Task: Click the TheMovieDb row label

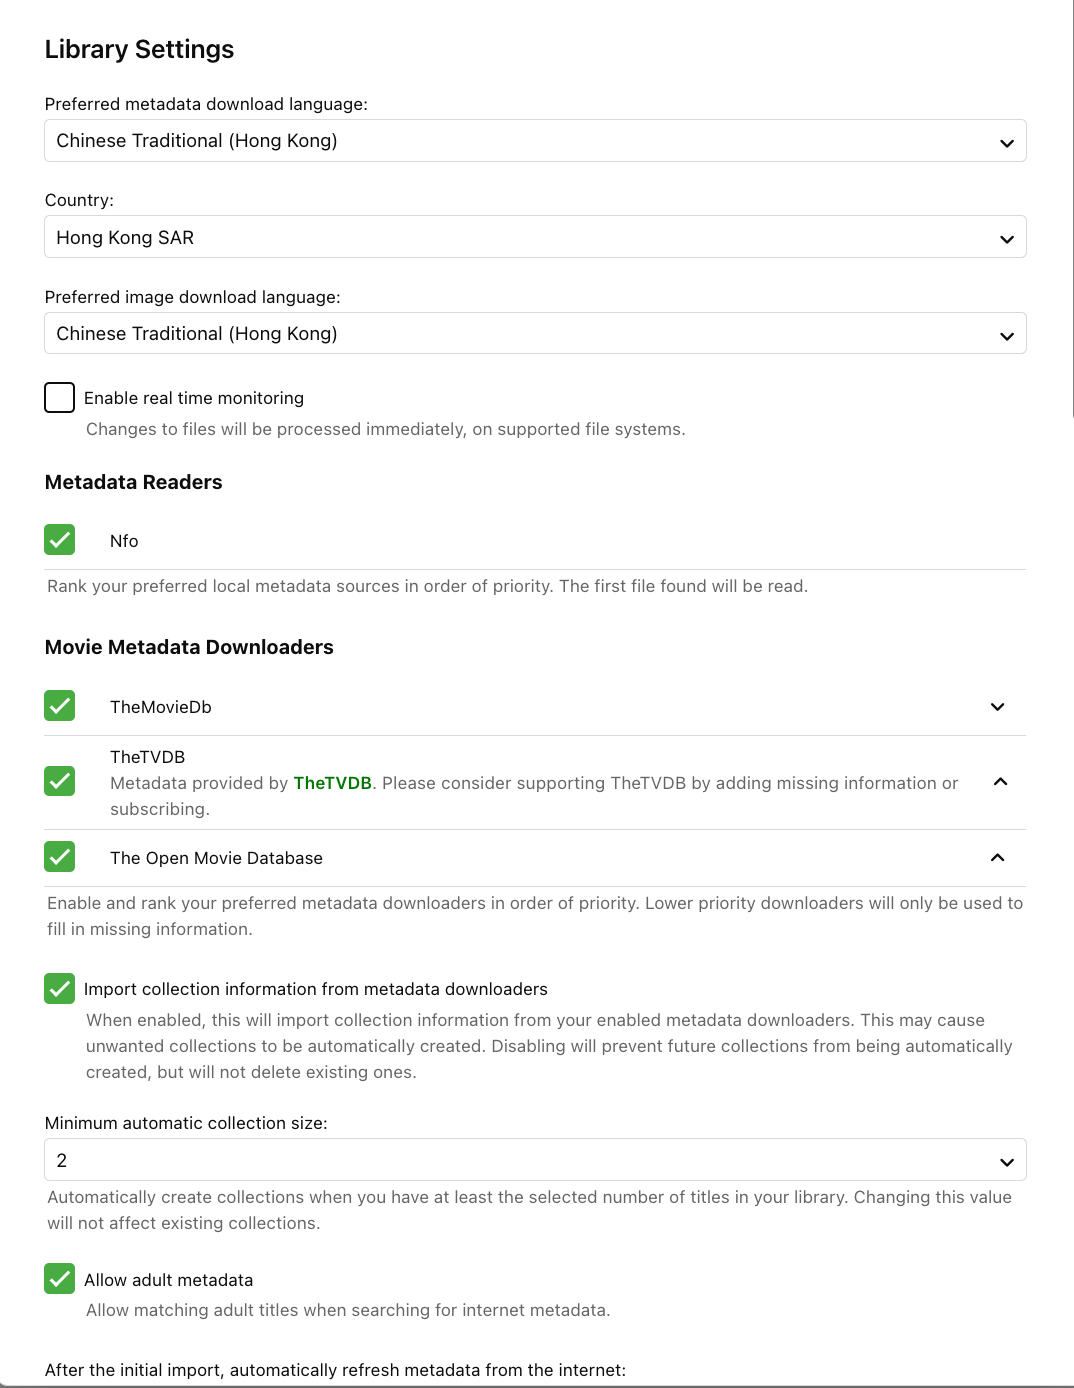Action: point(161,707)
